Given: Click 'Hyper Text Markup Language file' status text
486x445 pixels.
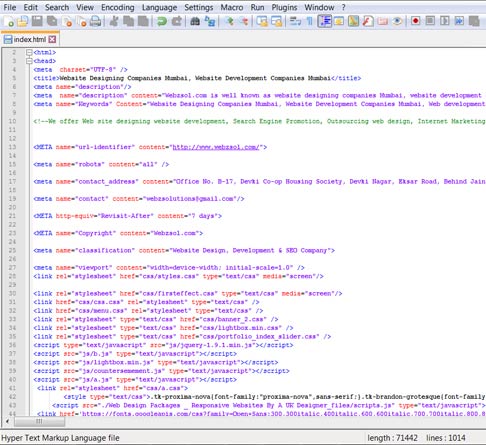Looking at the screenshot, I should pyautogui.click(x=60, y=438).
